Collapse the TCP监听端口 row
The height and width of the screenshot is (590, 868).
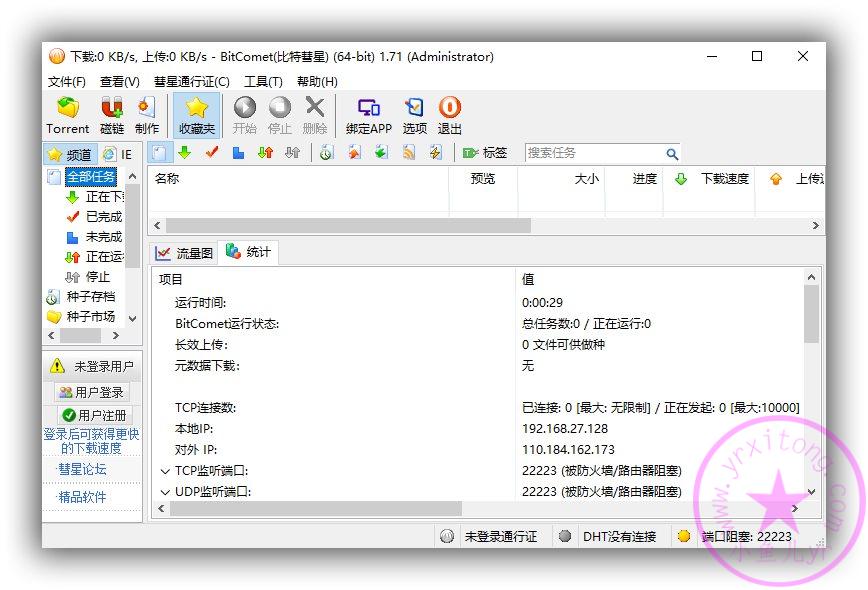point(163,471)
